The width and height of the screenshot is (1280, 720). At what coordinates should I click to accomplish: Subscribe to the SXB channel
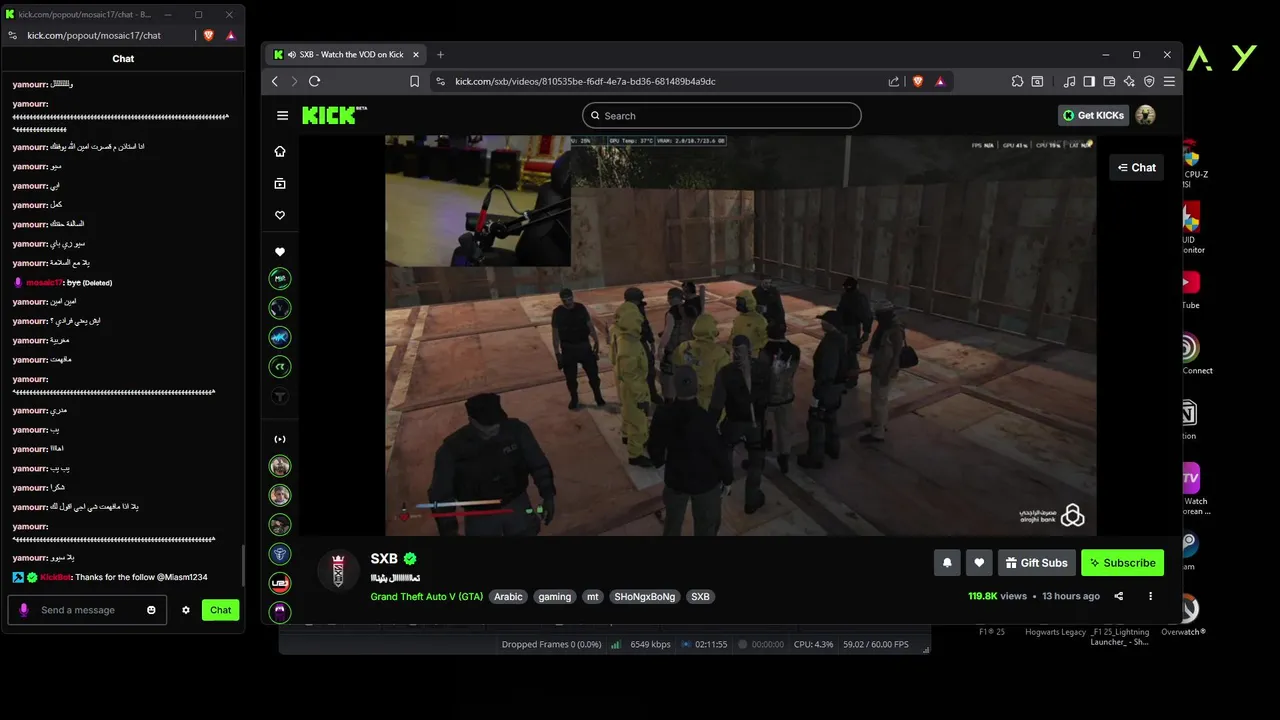(1122, 563)
